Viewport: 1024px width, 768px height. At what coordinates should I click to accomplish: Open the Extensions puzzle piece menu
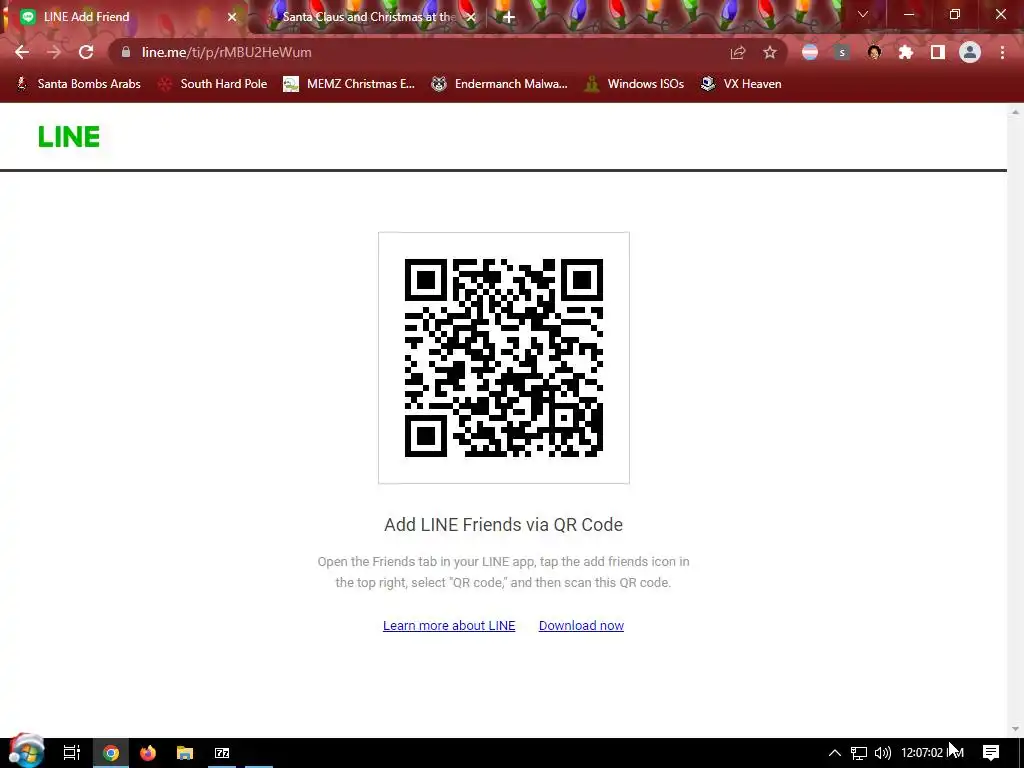[906, 52]
